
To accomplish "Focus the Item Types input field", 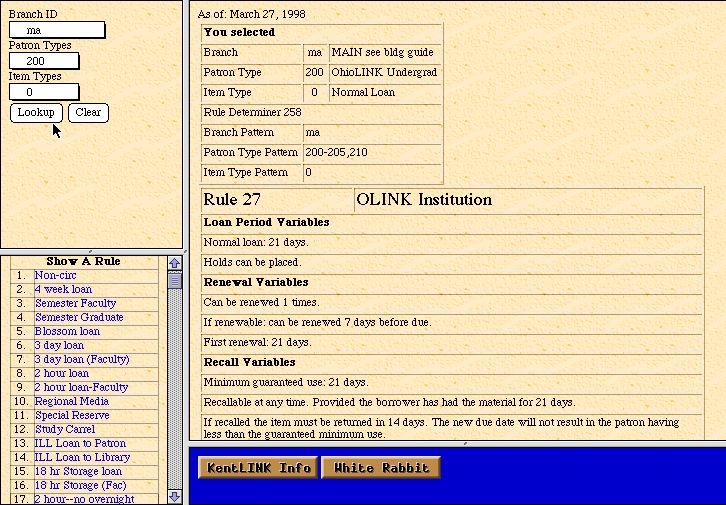I will pyautogui.click(x=44, y=92).
